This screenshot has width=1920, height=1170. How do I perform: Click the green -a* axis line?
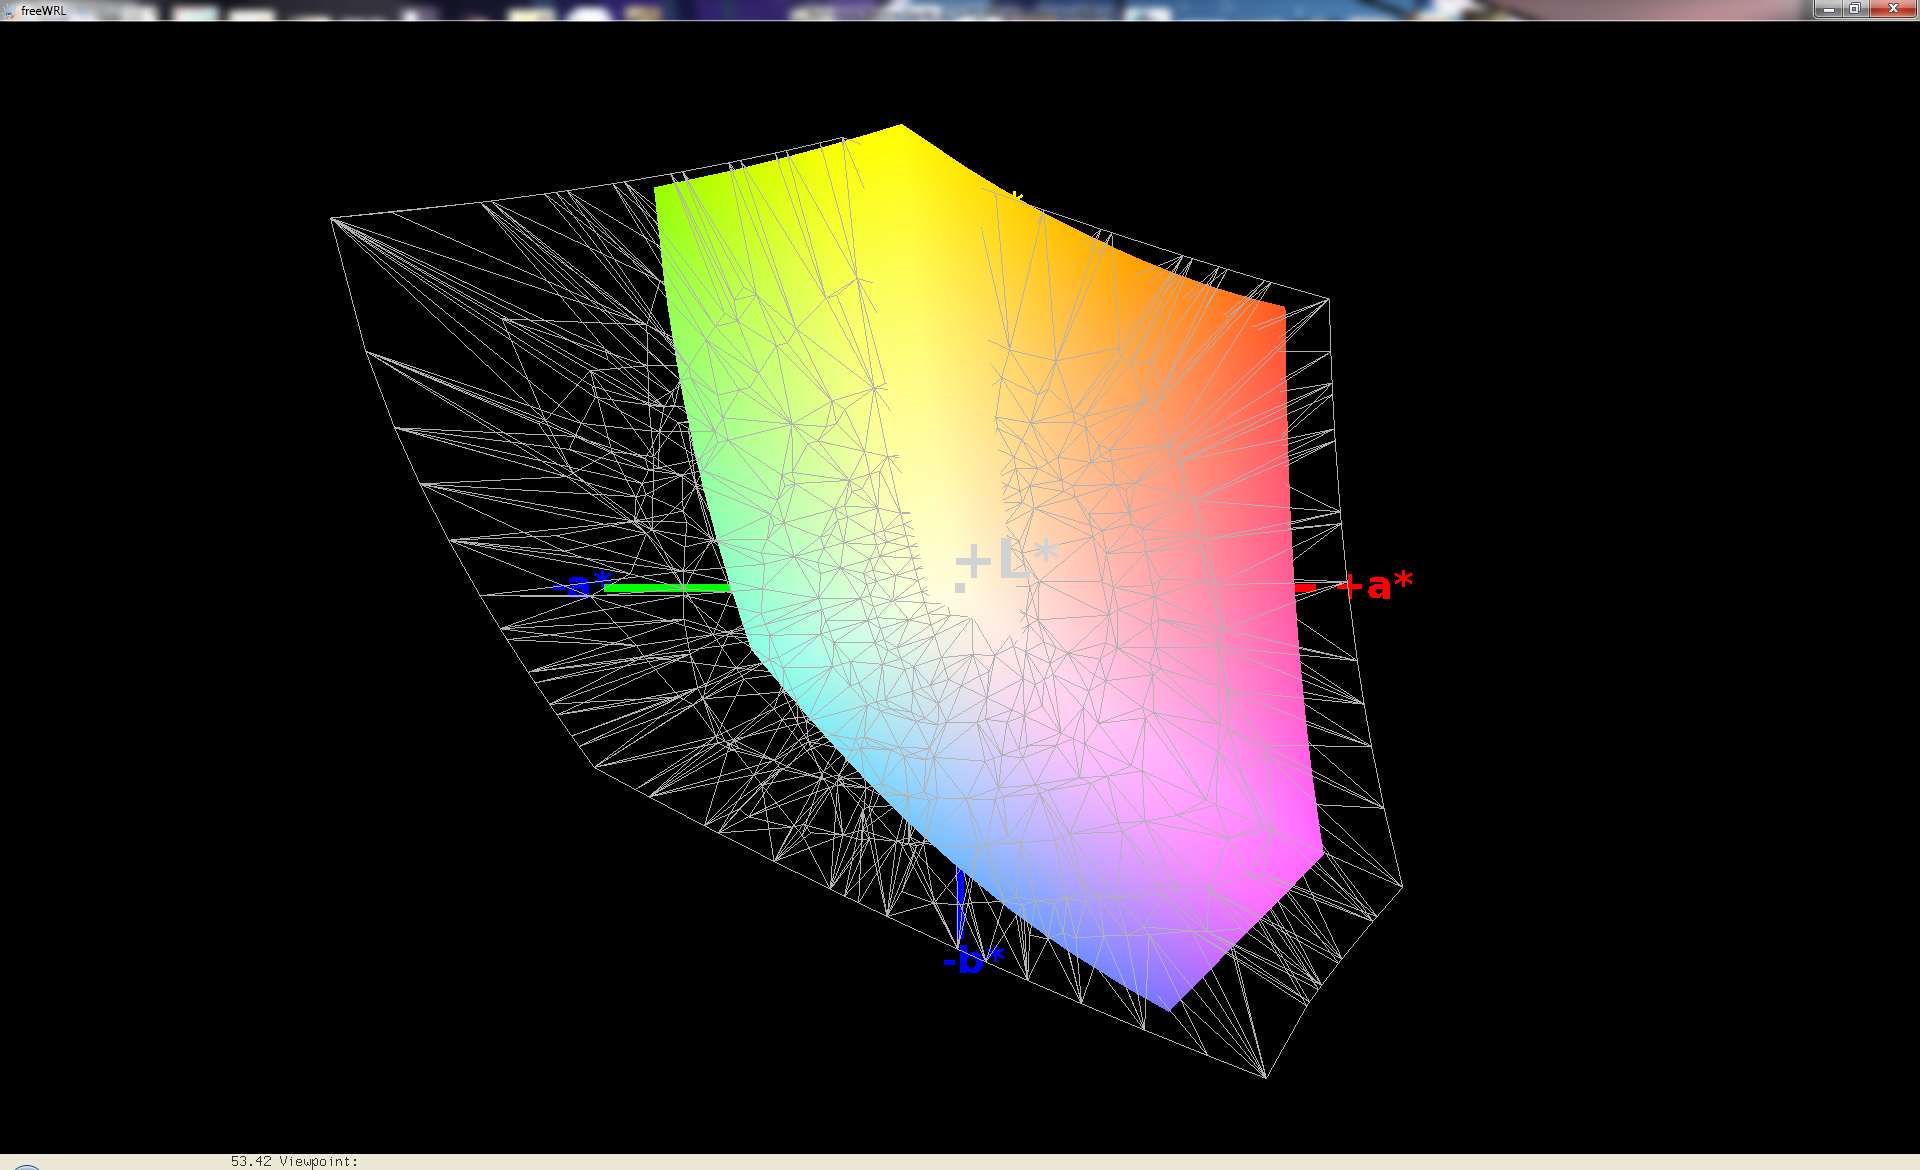coord(667,588)
